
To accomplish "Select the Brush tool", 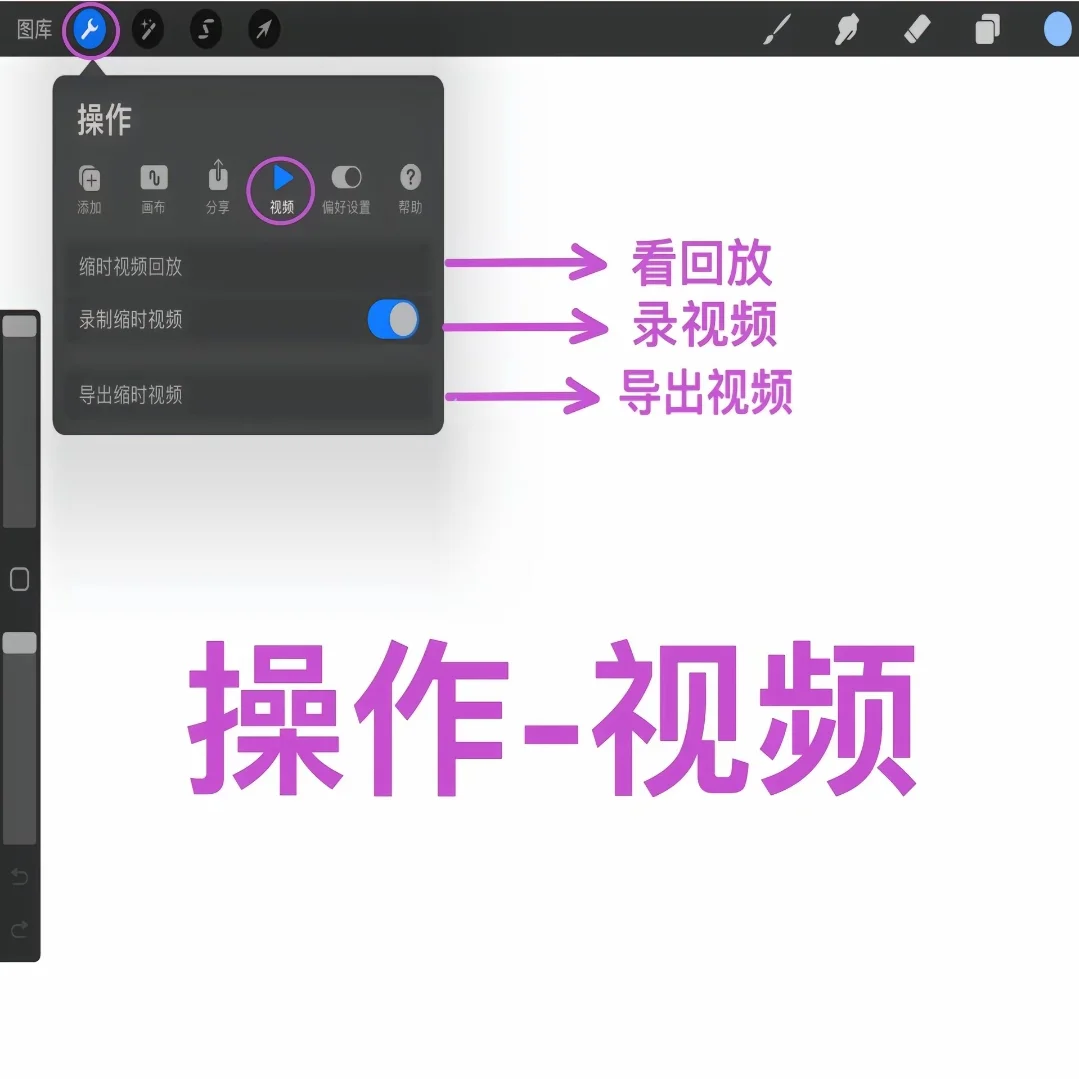I will coord(777,29).
